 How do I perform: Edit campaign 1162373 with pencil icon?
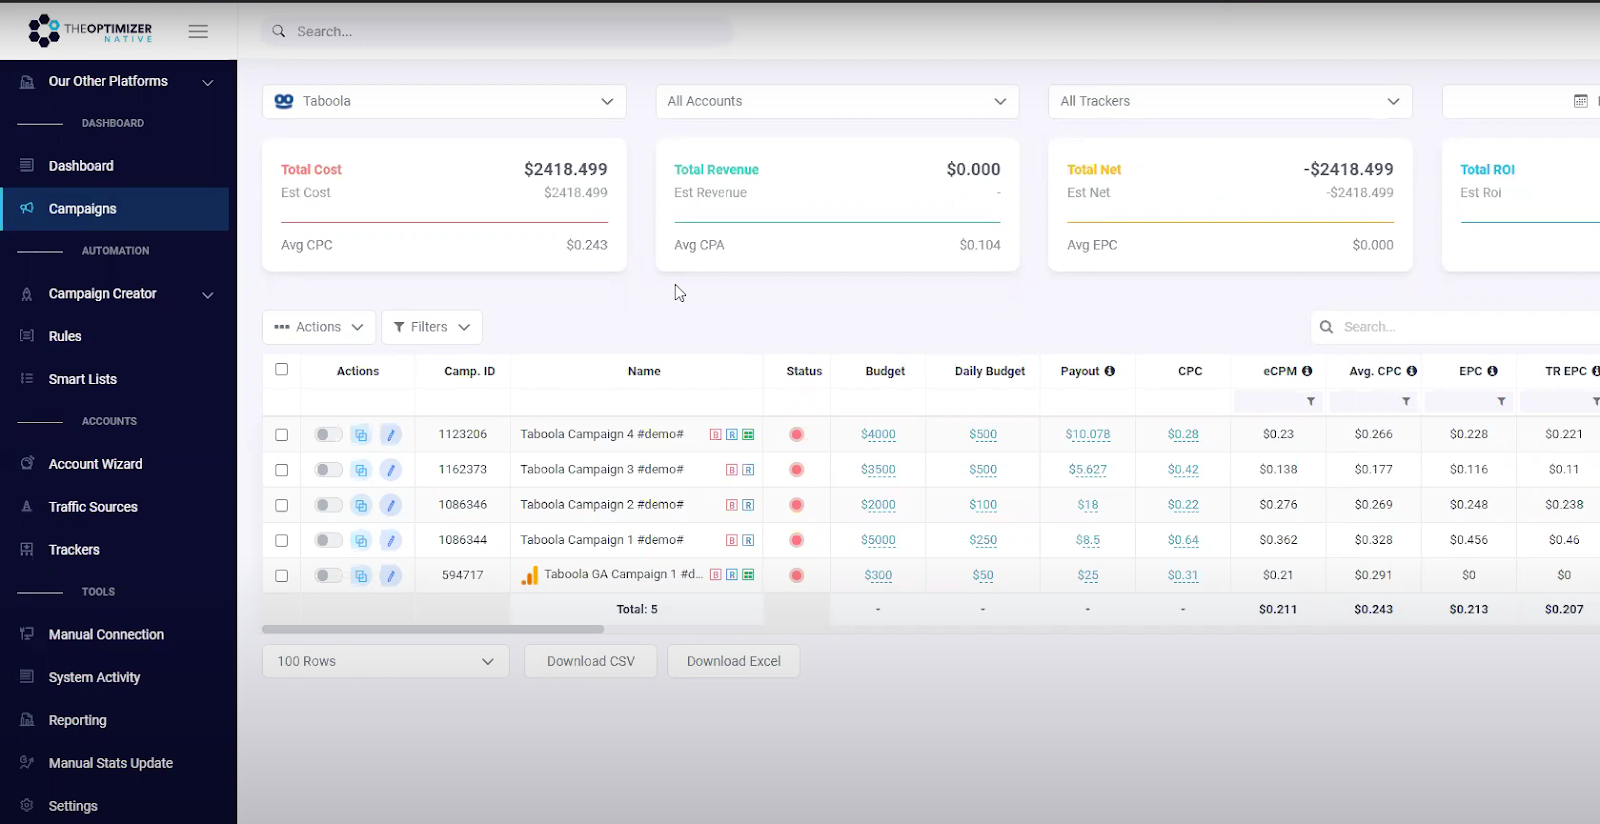pyautogui.click(x=391, y=470)
